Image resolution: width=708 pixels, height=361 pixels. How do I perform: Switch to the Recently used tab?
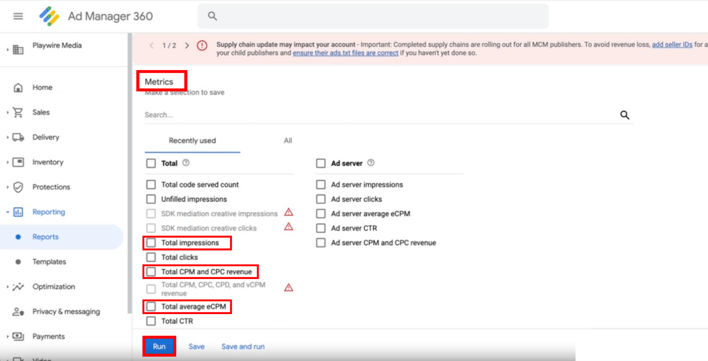coord(192,141)
